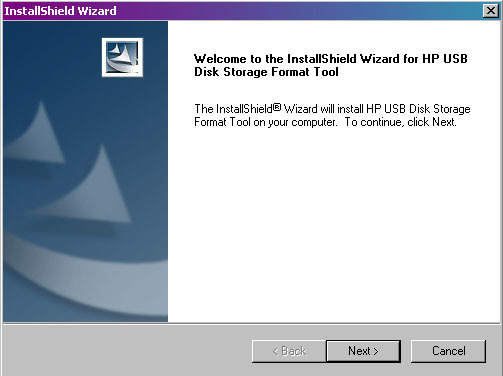Click the bold Welcome heading first line
Screen dimensions: 503x376
tap(331, 59)
